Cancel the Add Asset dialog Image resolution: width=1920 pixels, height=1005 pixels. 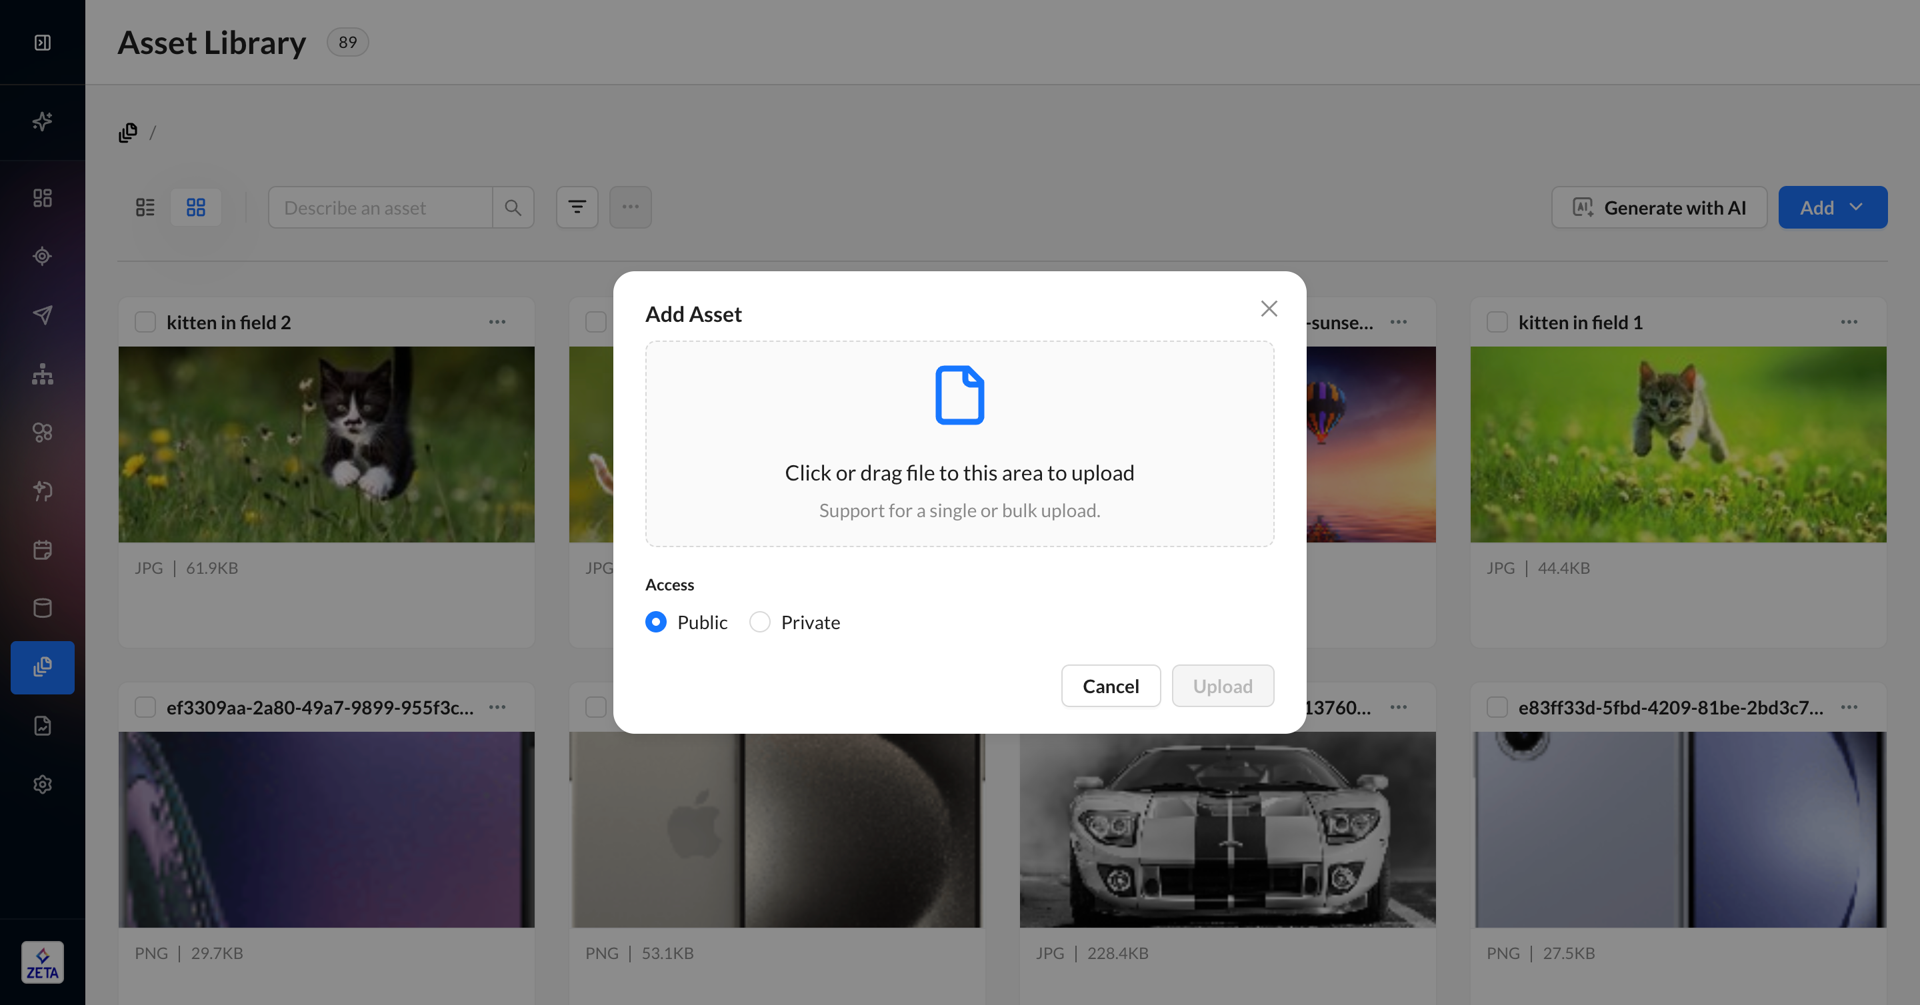click(1110, 686)
